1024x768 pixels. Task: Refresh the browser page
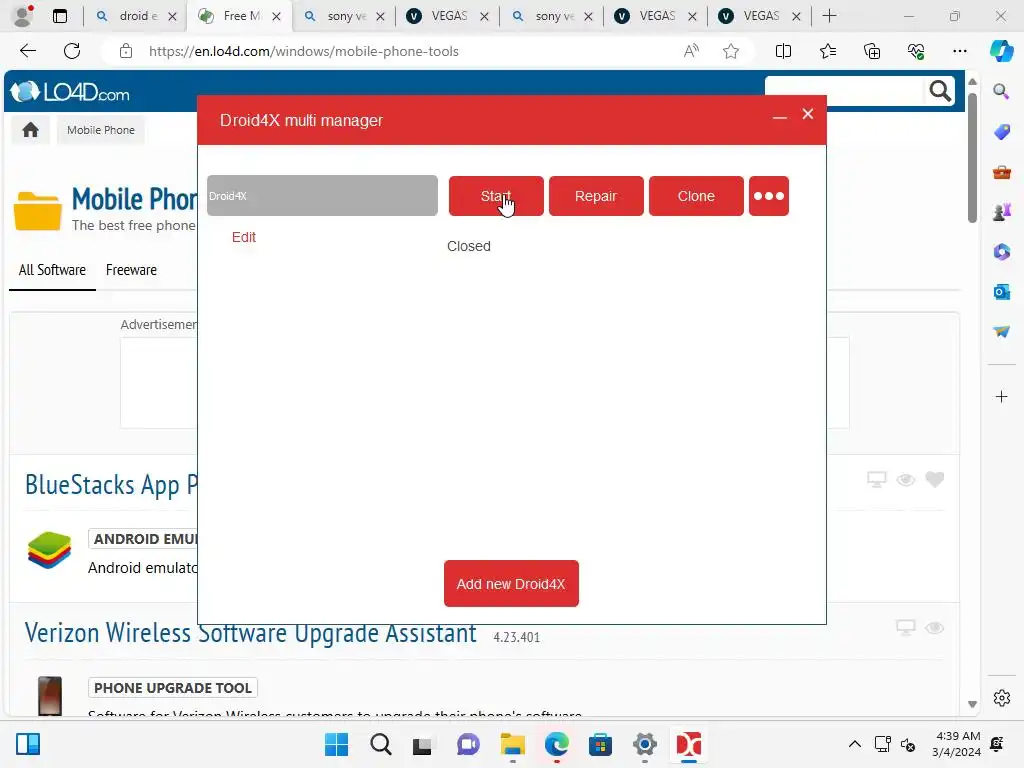tap(72, 51)
